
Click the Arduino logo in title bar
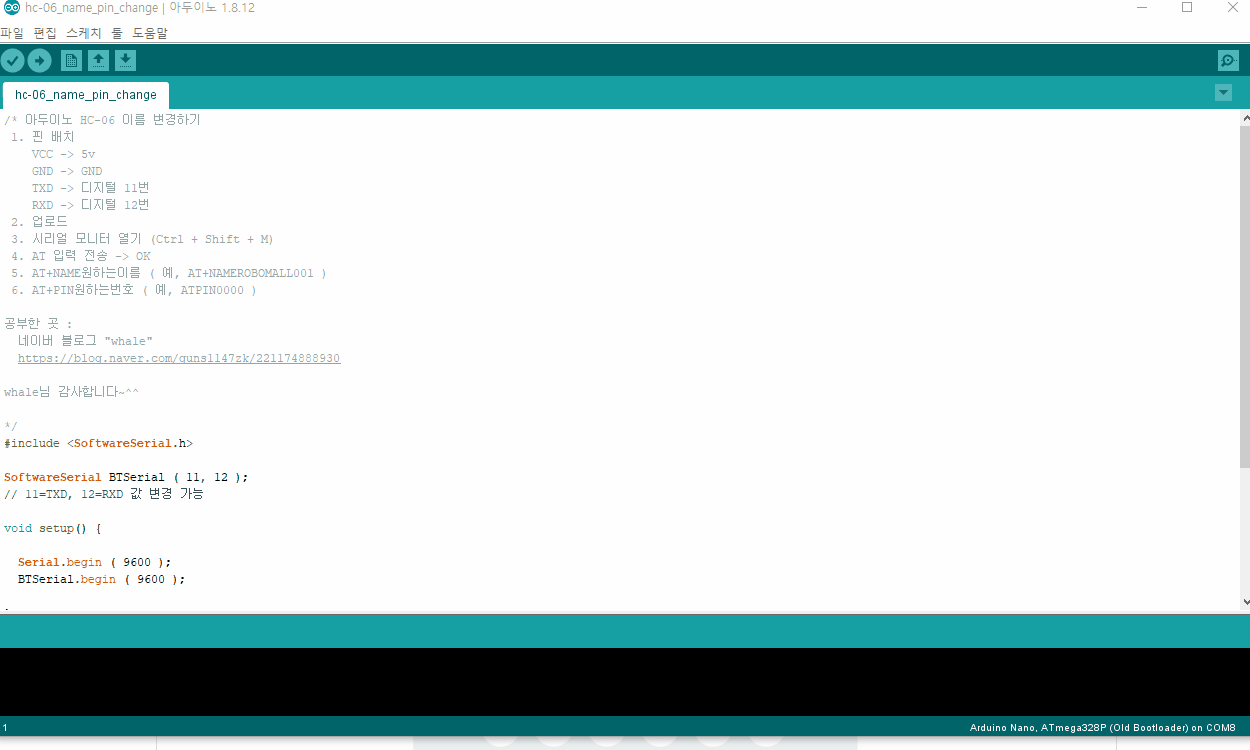11,8
